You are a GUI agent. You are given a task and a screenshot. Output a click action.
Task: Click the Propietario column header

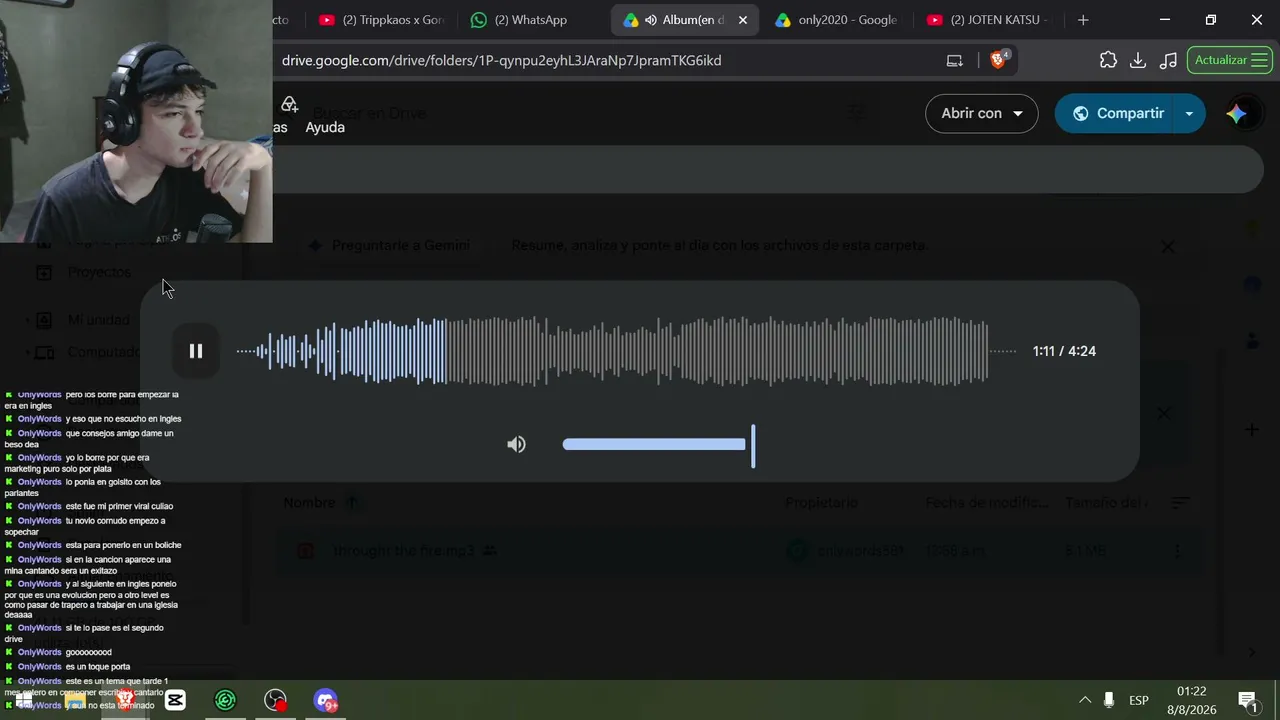(x=821, y=503)
